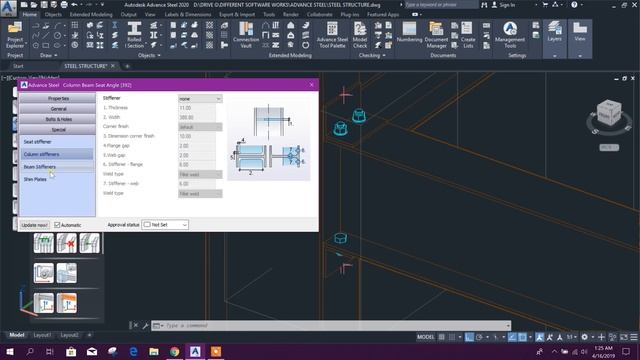The height and width of the screenshot is (360, 640).
Task: Open the Corner finish dropdown
Action: click(200, 127)
